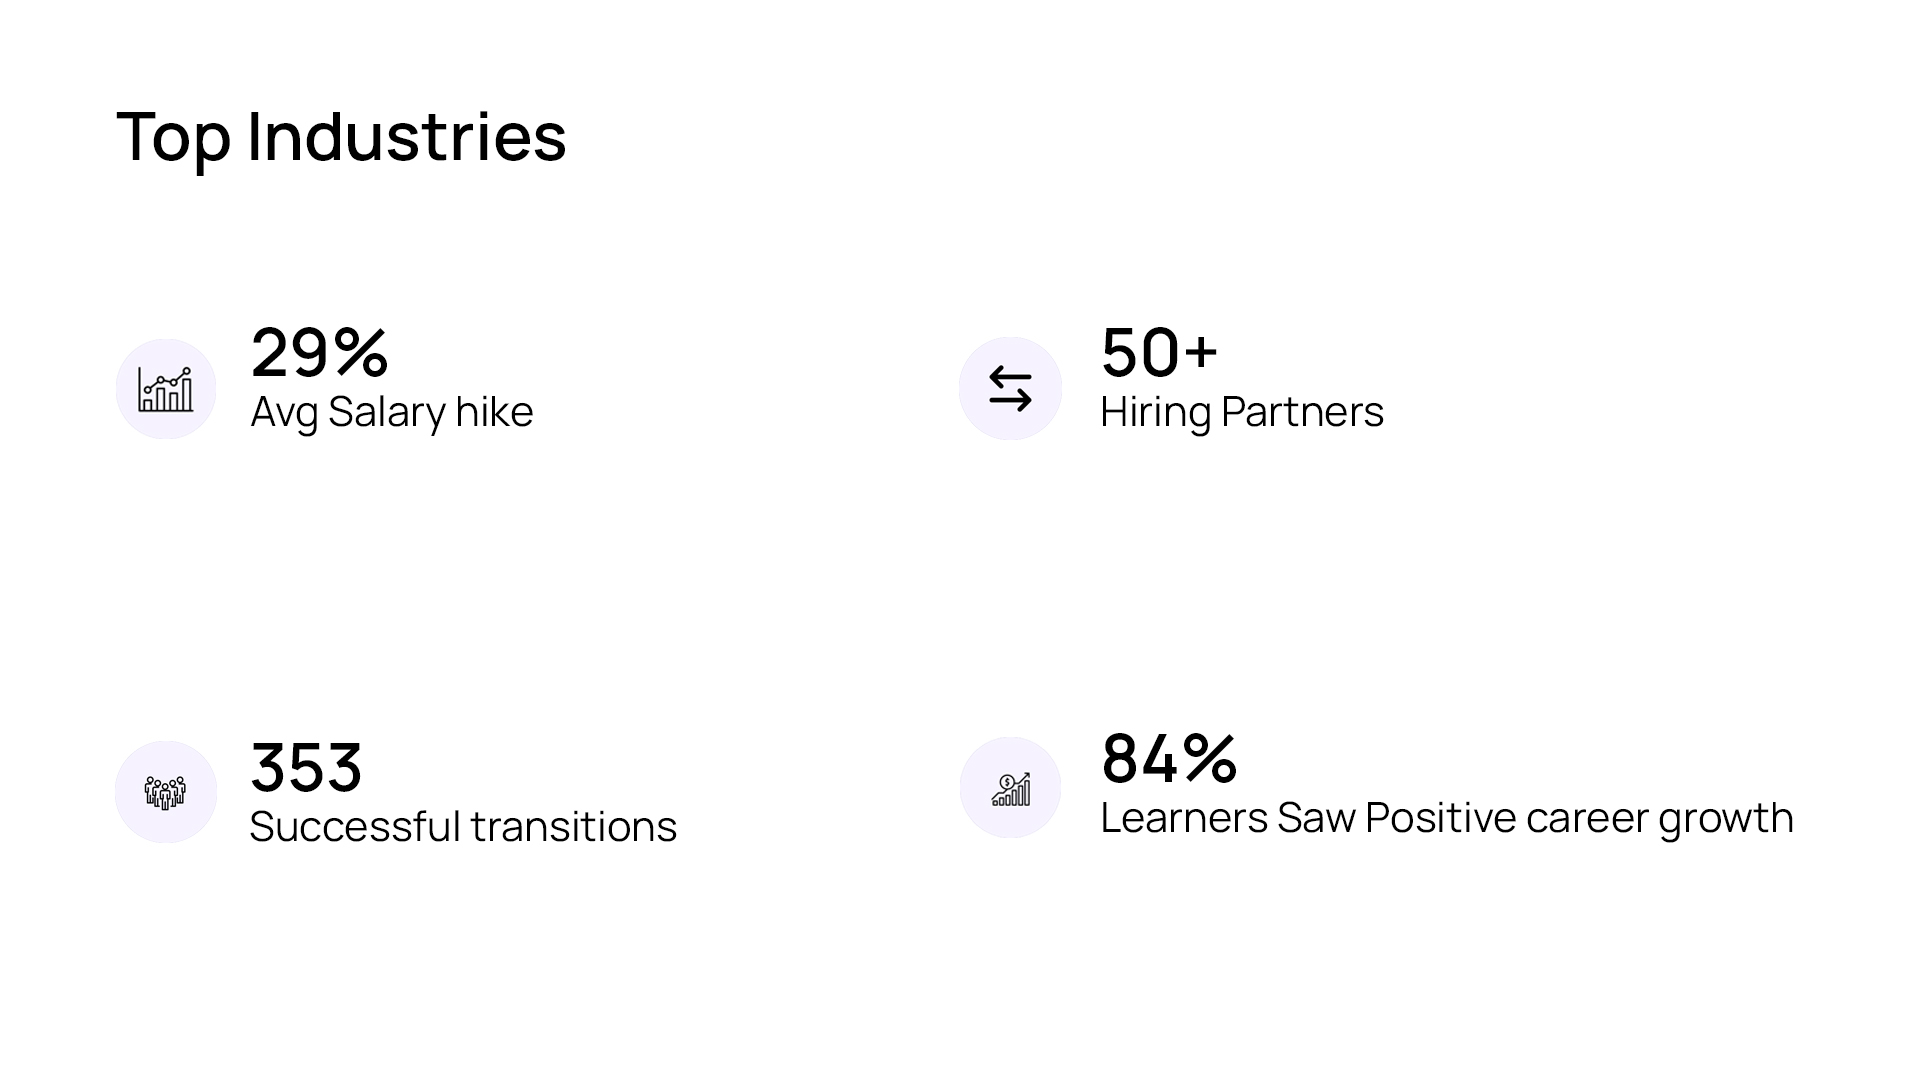
Task: Click the dollar growth chart icon
Action: click(x=1010, y=788)
